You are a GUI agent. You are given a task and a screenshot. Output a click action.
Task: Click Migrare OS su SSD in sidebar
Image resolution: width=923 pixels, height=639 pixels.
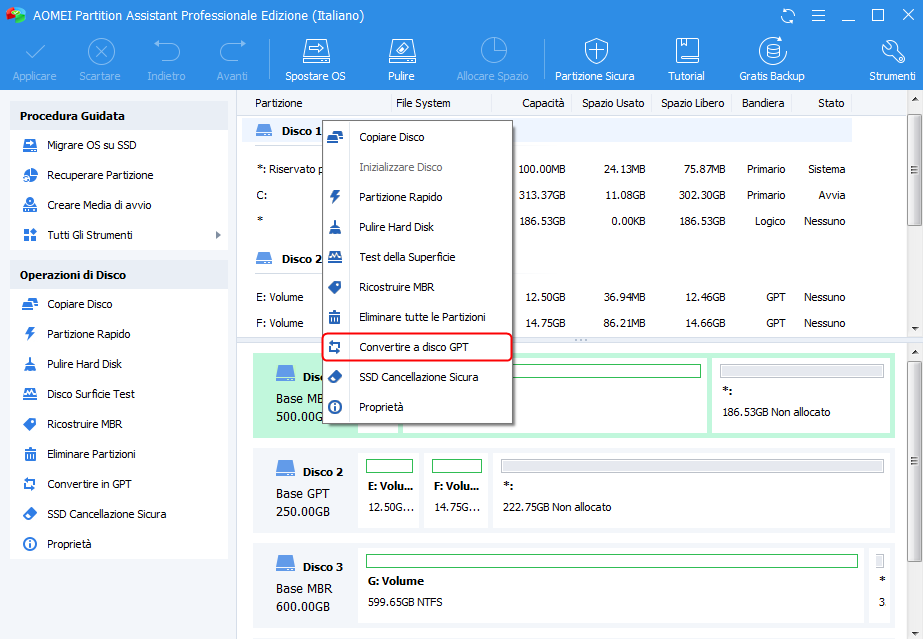click(x=91, y=145)
